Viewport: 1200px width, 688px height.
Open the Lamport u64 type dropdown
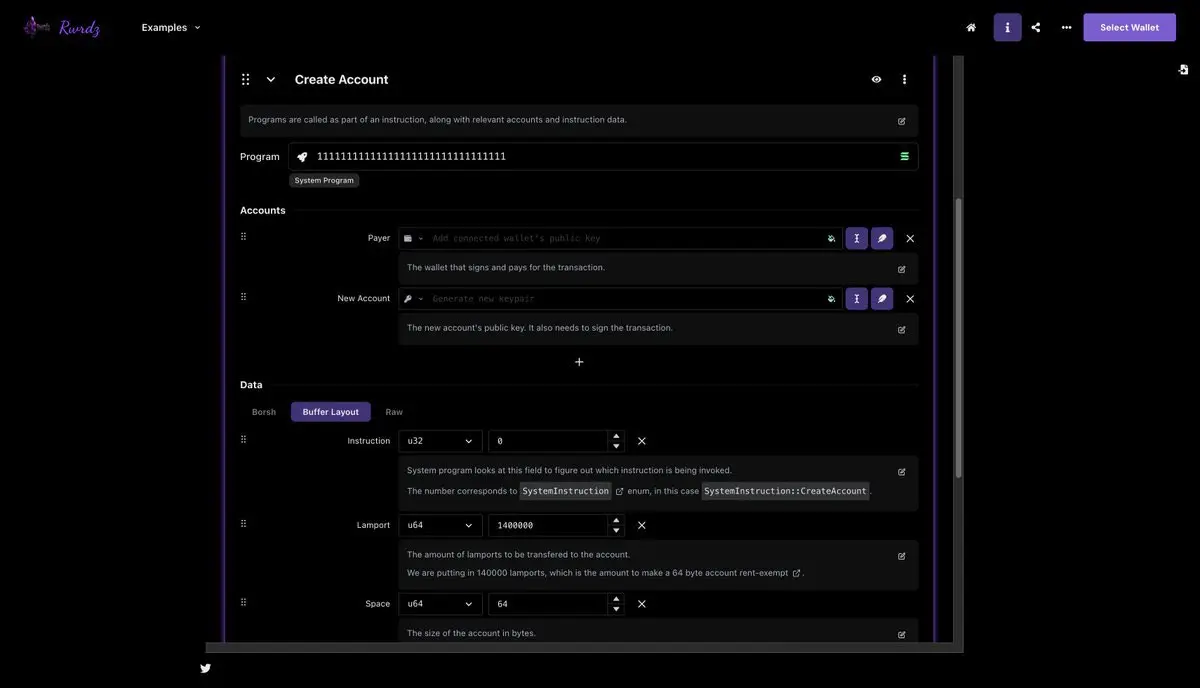pos(440,525)
